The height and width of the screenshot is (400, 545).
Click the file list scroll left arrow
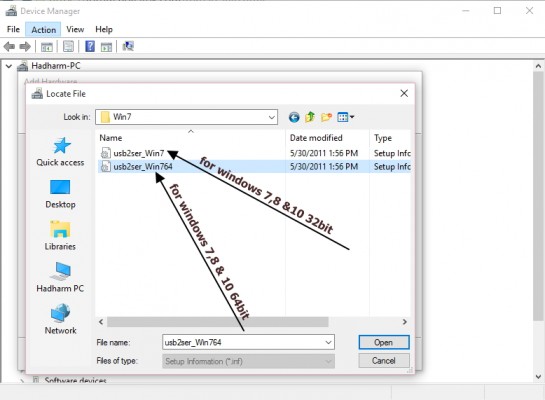click(x=101, y=322)
